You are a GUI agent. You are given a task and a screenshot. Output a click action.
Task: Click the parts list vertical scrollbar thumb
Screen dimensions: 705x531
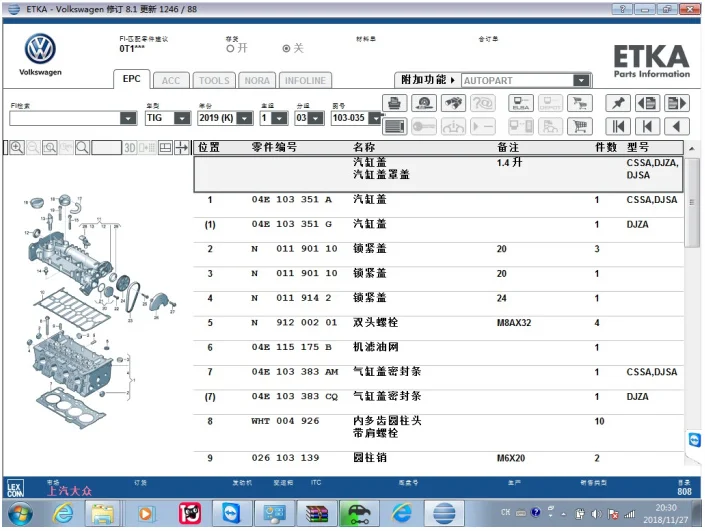(x=692, y=202)
